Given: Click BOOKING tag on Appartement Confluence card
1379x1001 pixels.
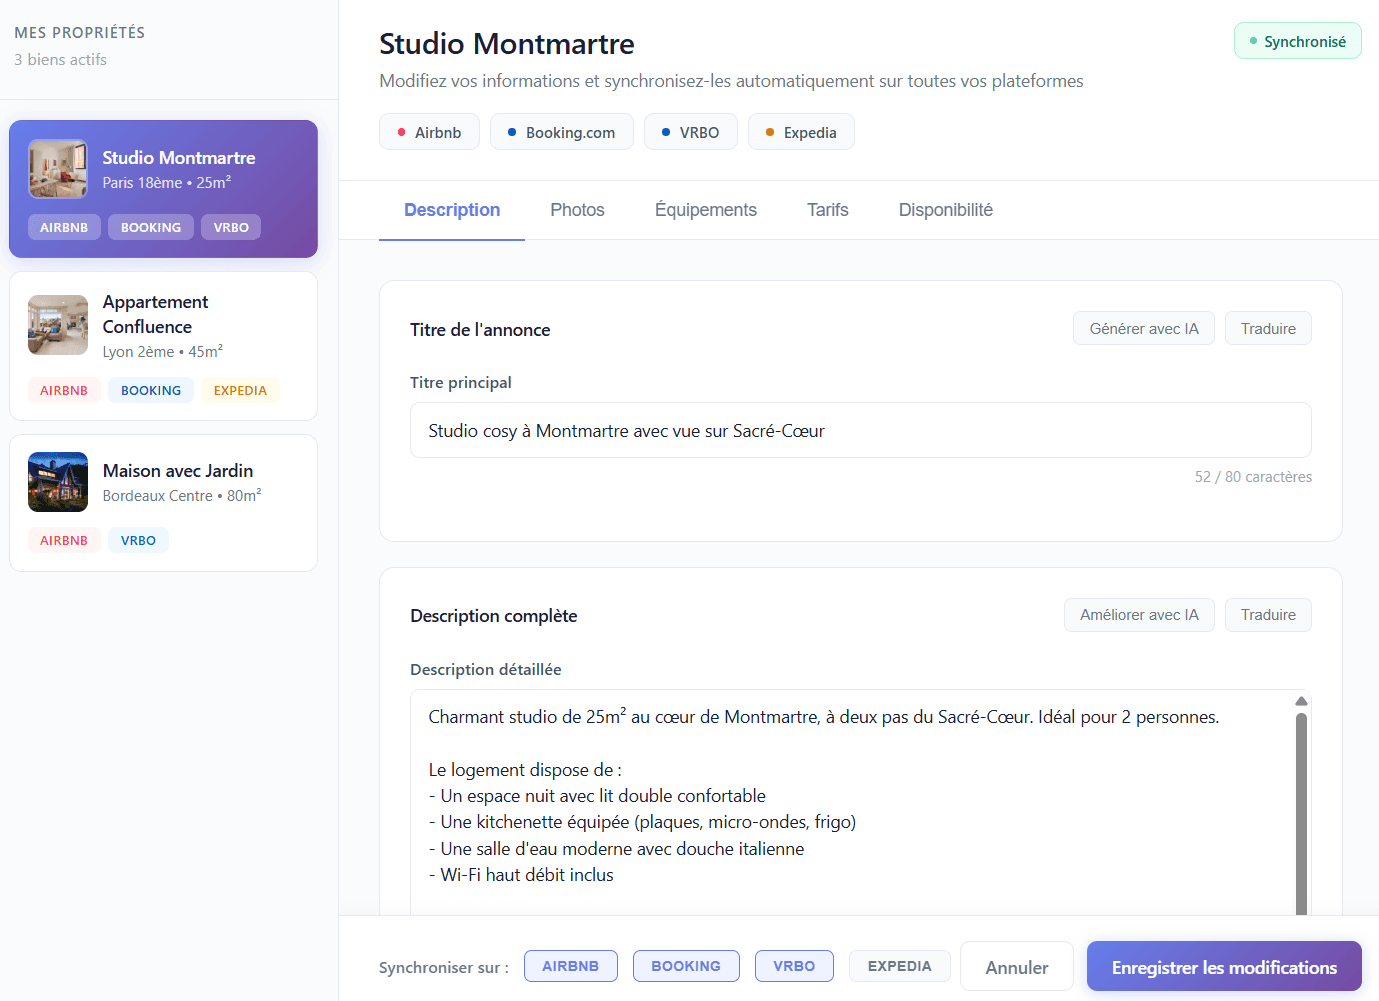Looking at the screenshot, I should click(151, 390).
